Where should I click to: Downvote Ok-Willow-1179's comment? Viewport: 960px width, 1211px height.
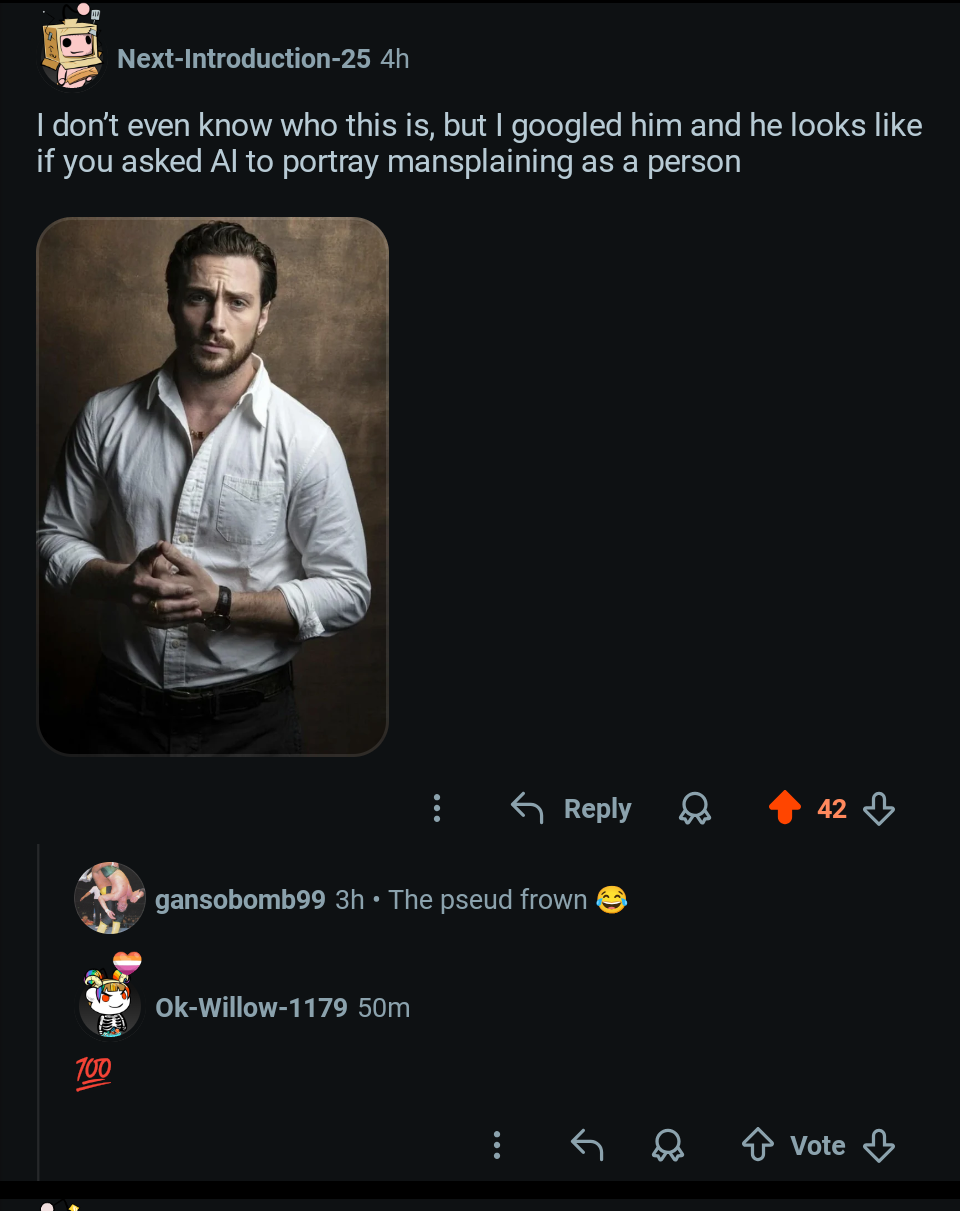pyautogui.click(x=878, y=1145)
